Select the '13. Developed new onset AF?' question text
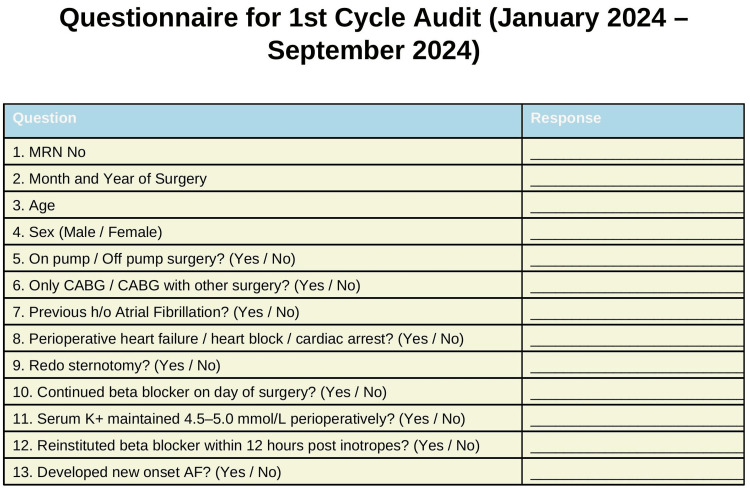The image size is (750, 490). point(147,472)
